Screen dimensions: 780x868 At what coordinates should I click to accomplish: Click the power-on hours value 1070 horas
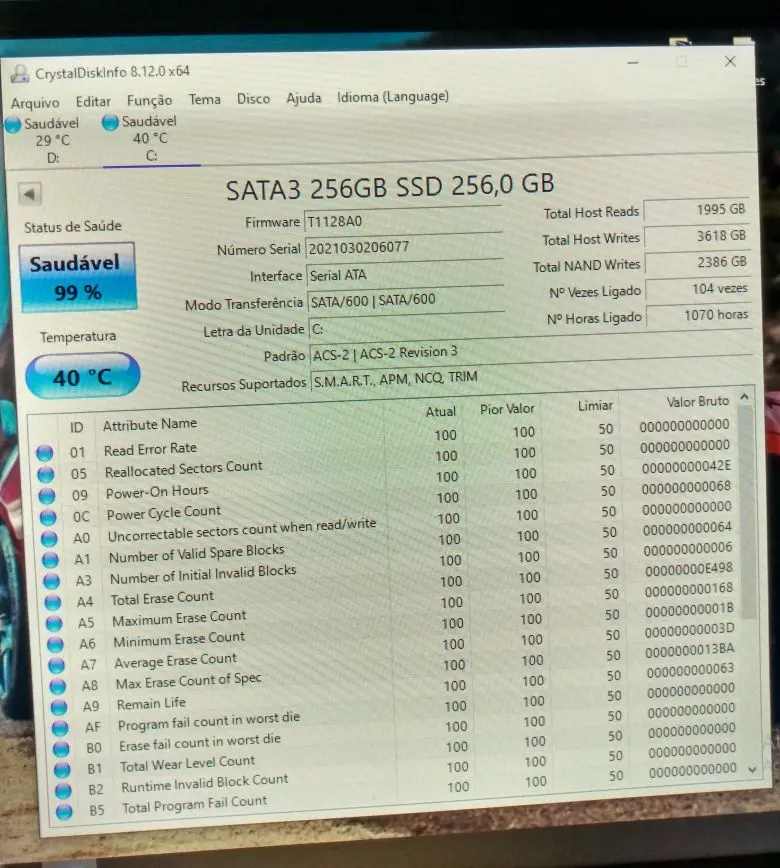700,316
